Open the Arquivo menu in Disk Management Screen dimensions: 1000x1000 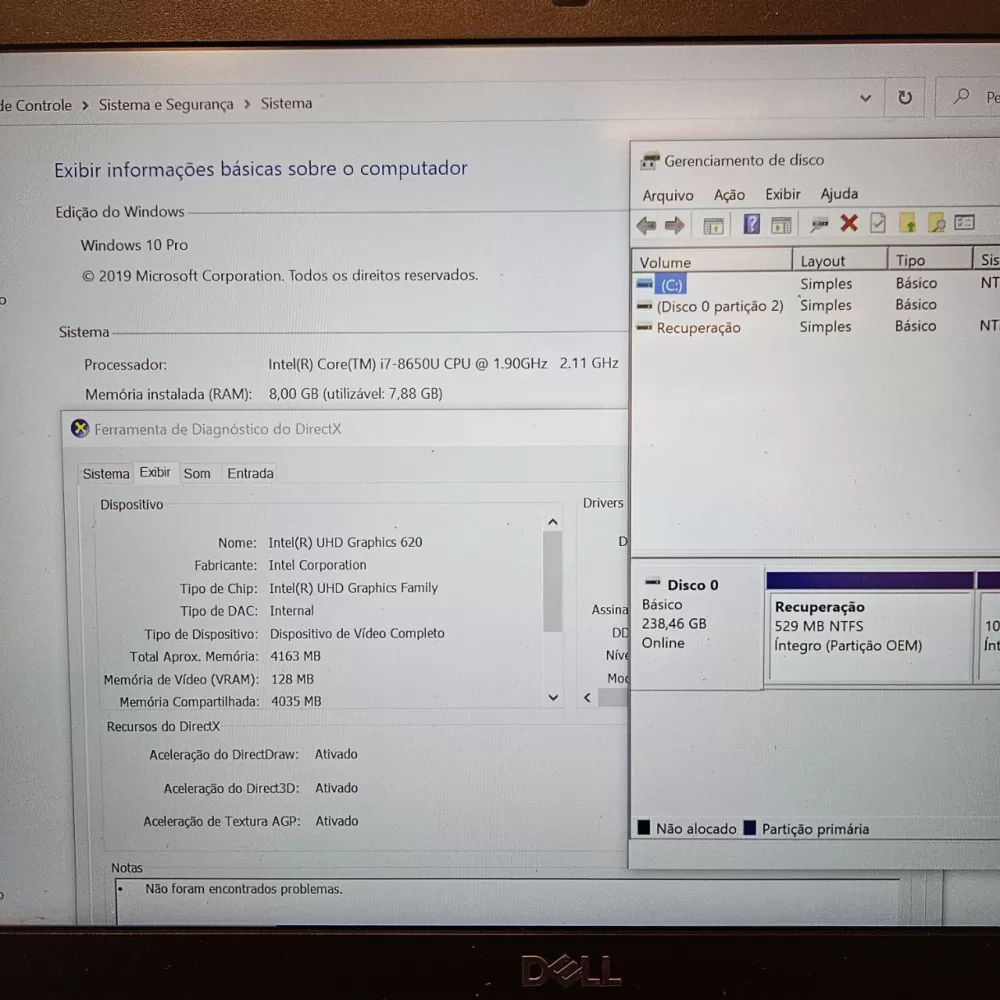click(667, 194)
